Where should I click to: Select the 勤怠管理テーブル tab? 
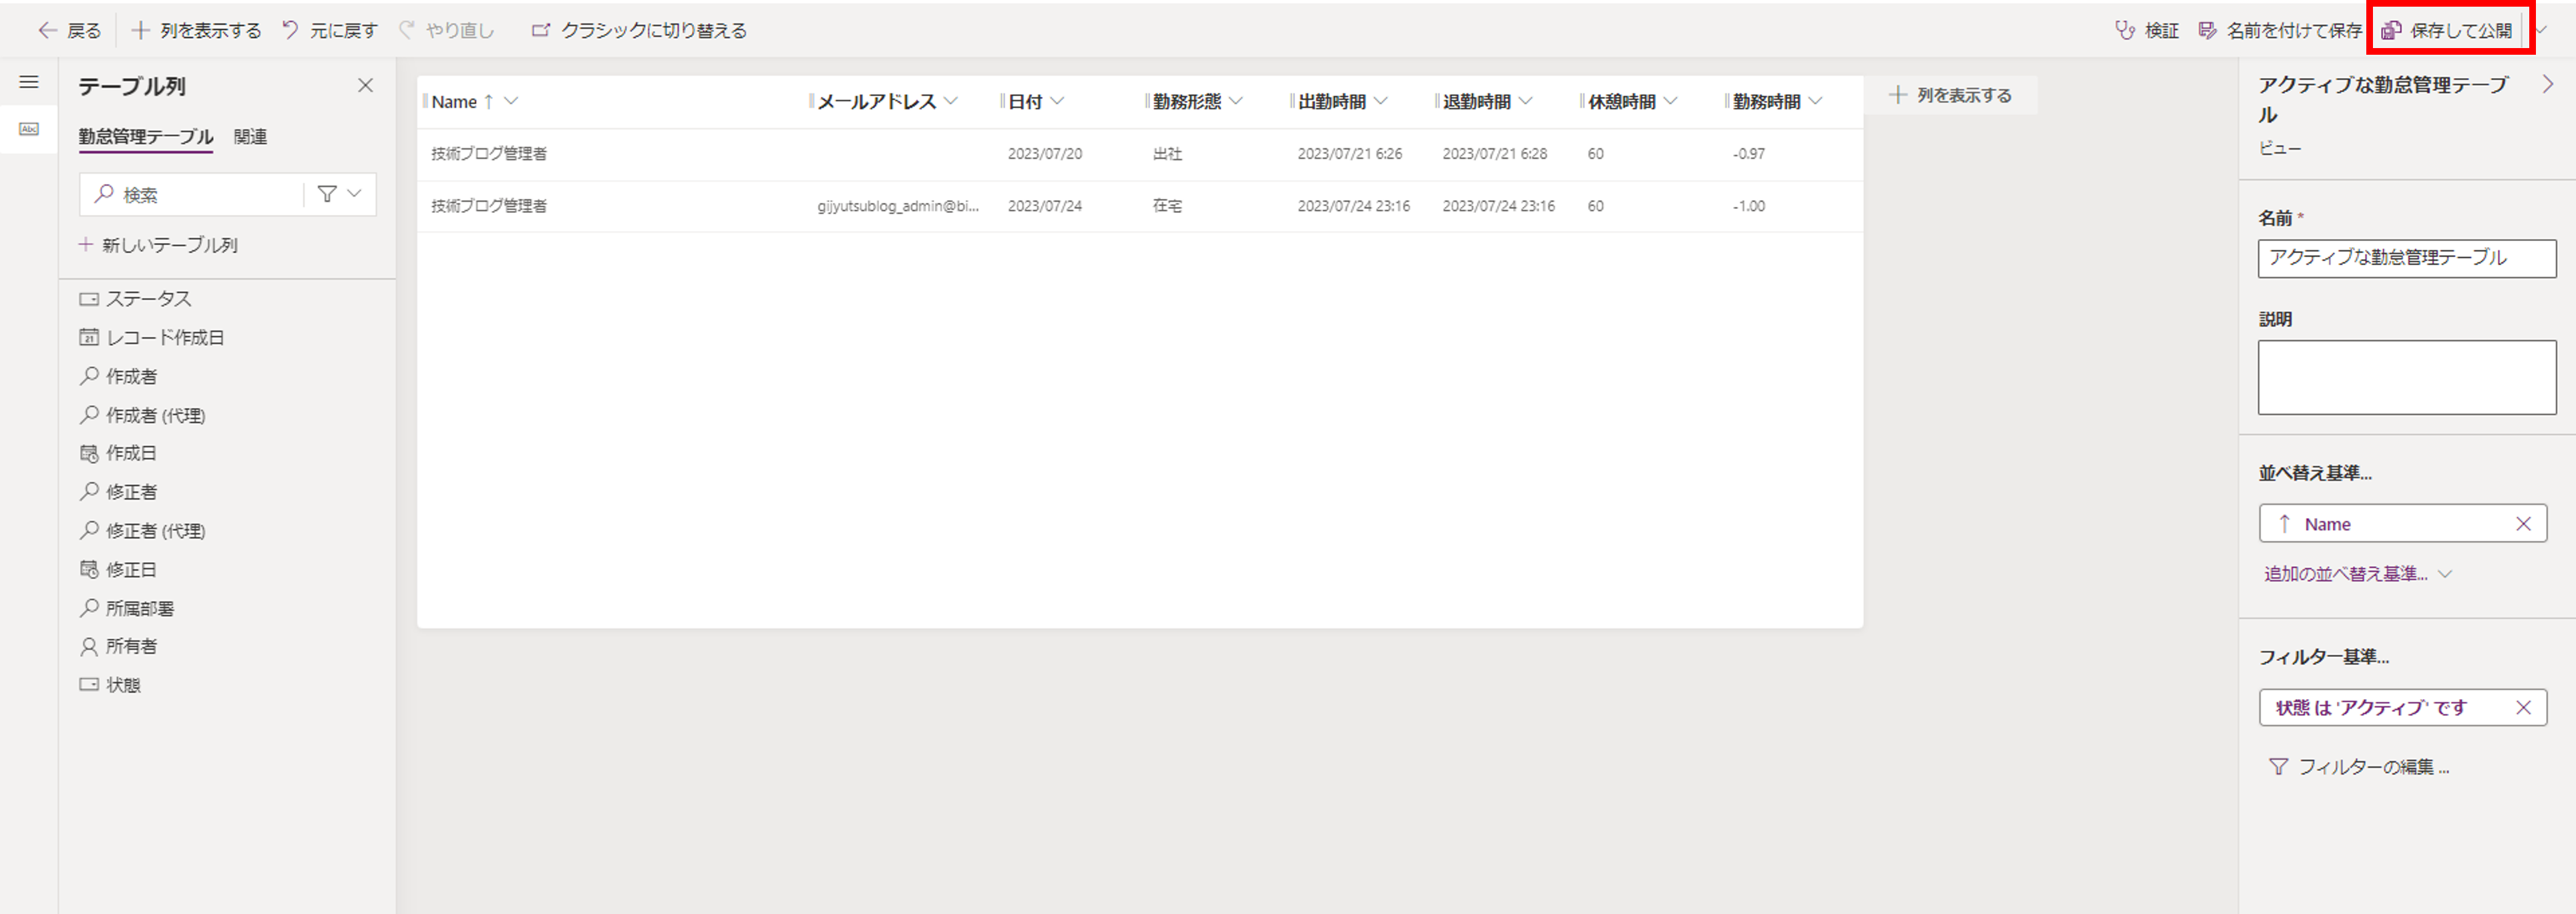pyautogui.click(x=146, y=137)
